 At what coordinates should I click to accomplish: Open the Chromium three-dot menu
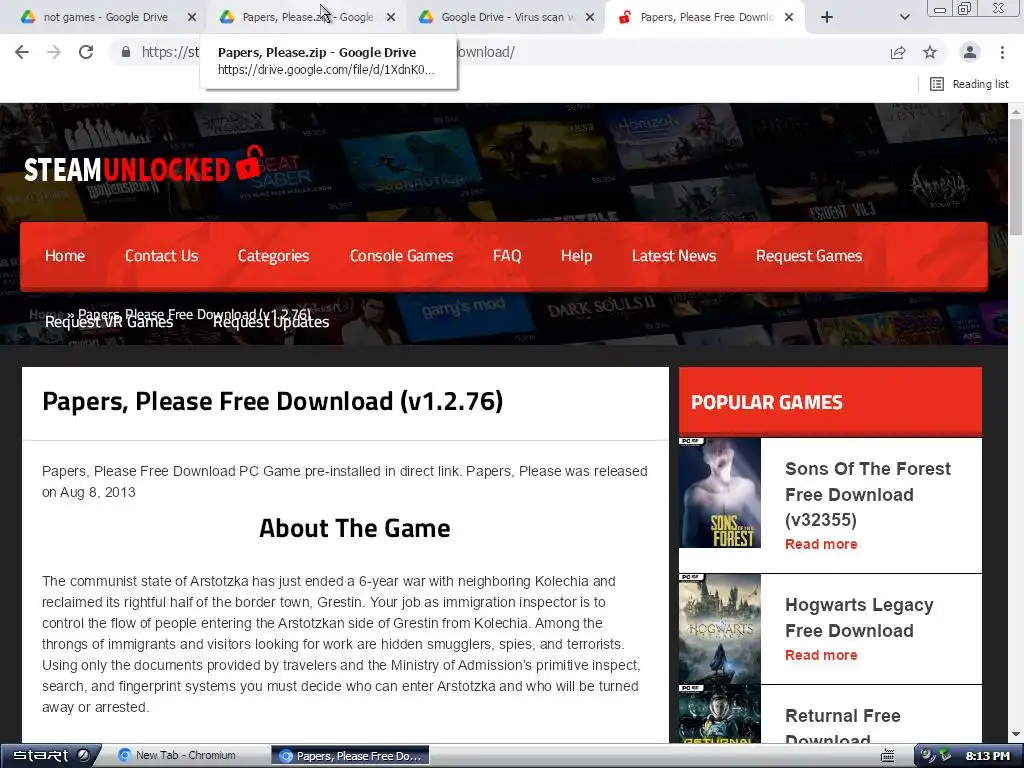click(1002, 52)
